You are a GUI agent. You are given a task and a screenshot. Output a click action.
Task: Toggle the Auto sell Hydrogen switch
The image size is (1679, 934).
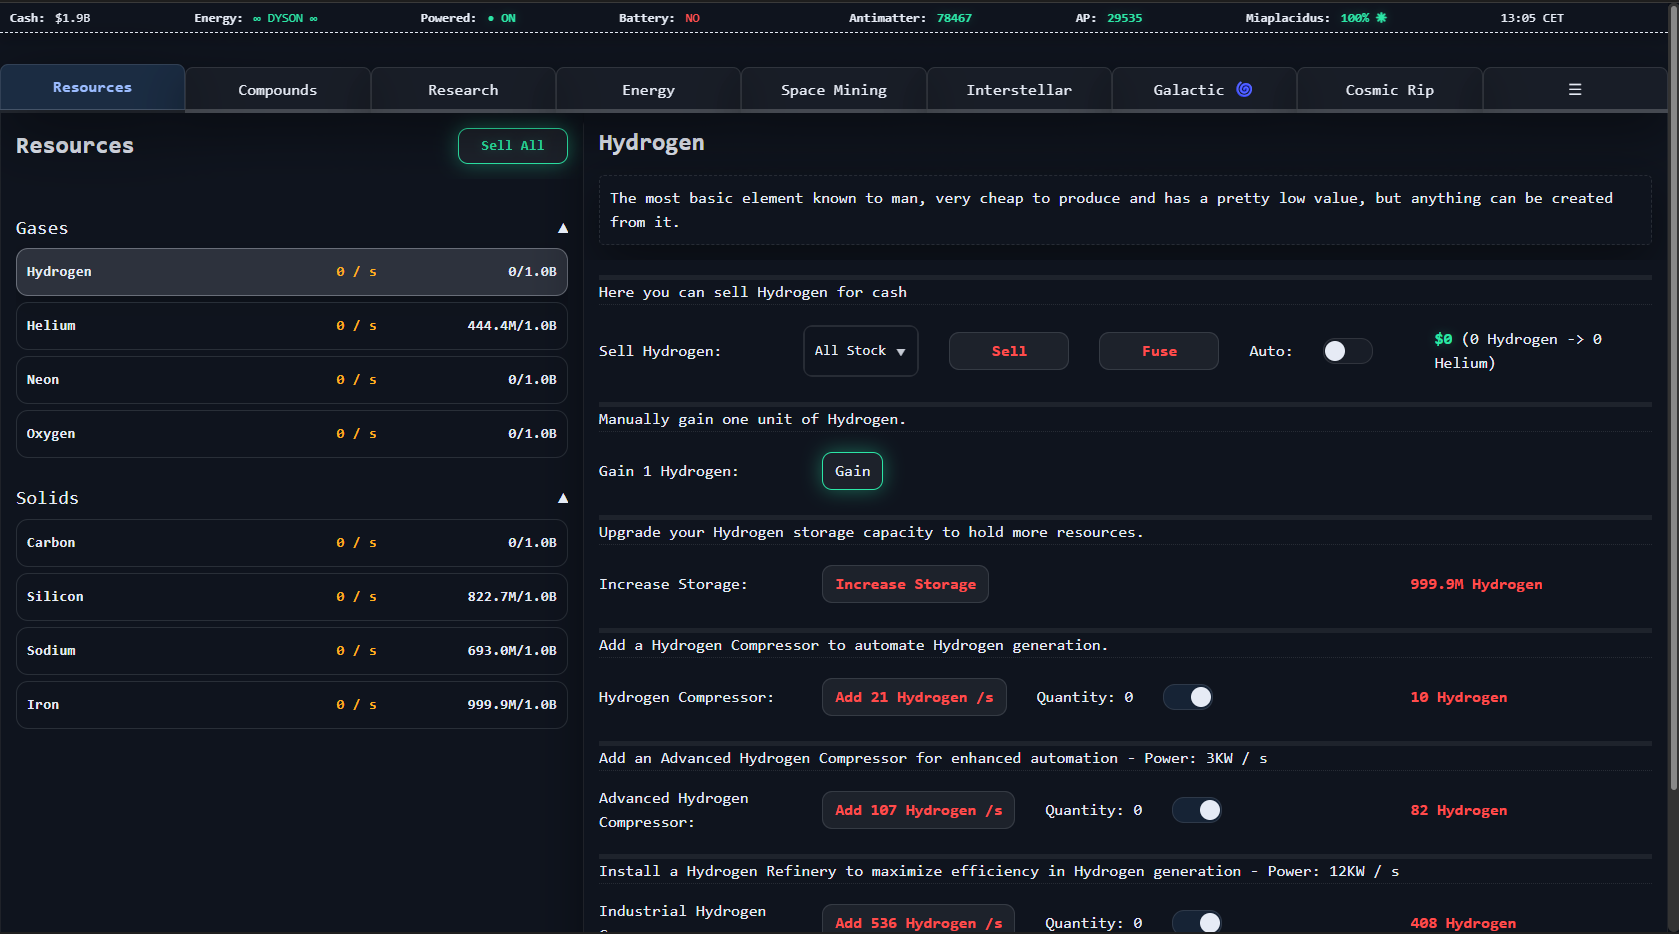coord(1347,351)
